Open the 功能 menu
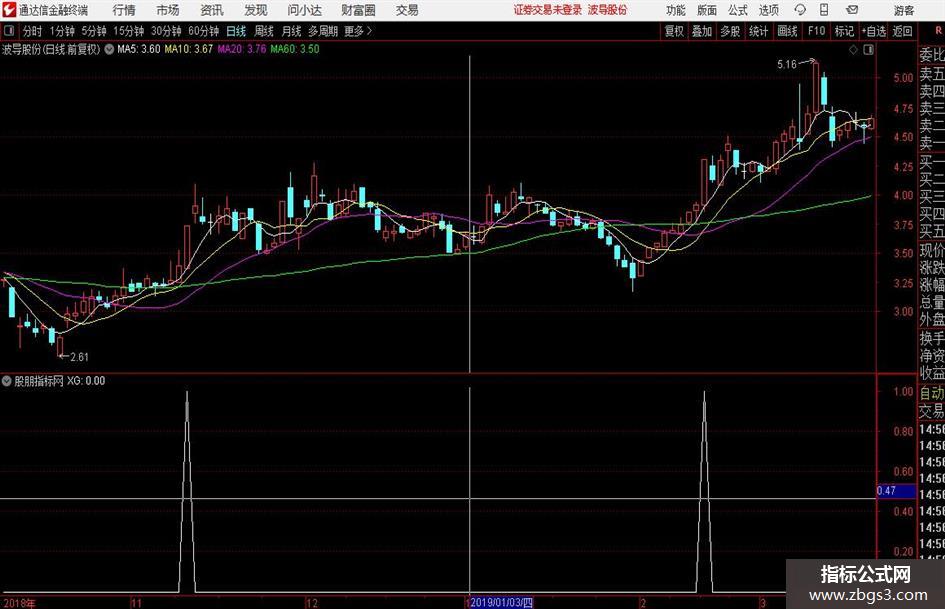945x609 pixels. [x=676, y=10]
